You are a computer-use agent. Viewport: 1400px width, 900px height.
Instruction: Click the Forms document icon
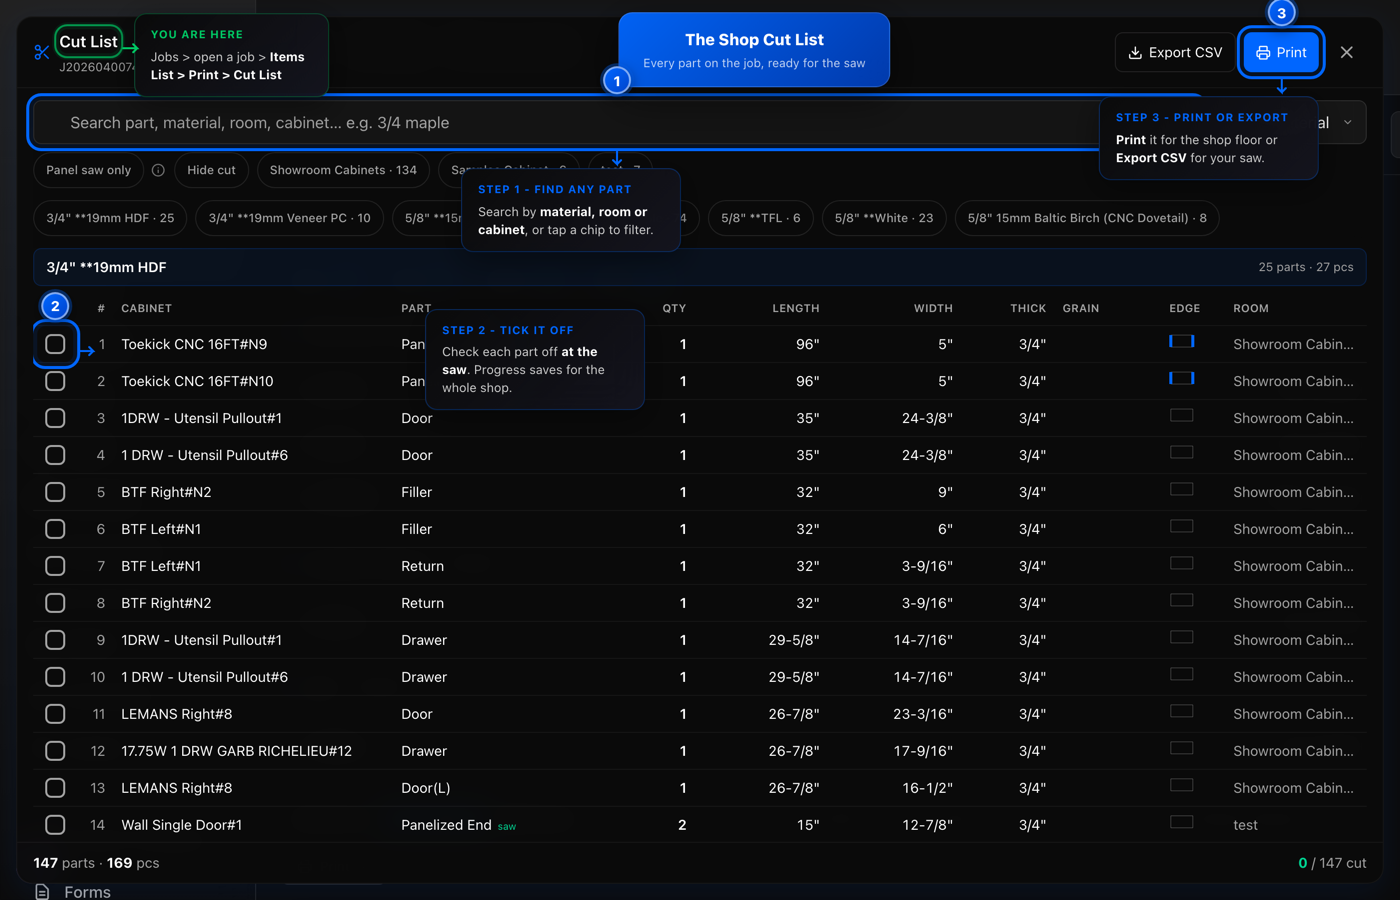pos(42,892)
